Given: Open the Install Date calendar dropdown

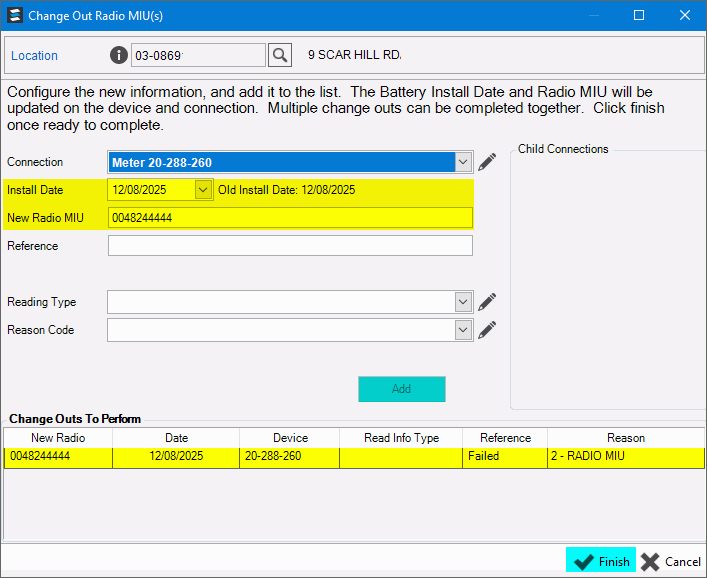Looking at the screenshot, I should tap(203, 189).
